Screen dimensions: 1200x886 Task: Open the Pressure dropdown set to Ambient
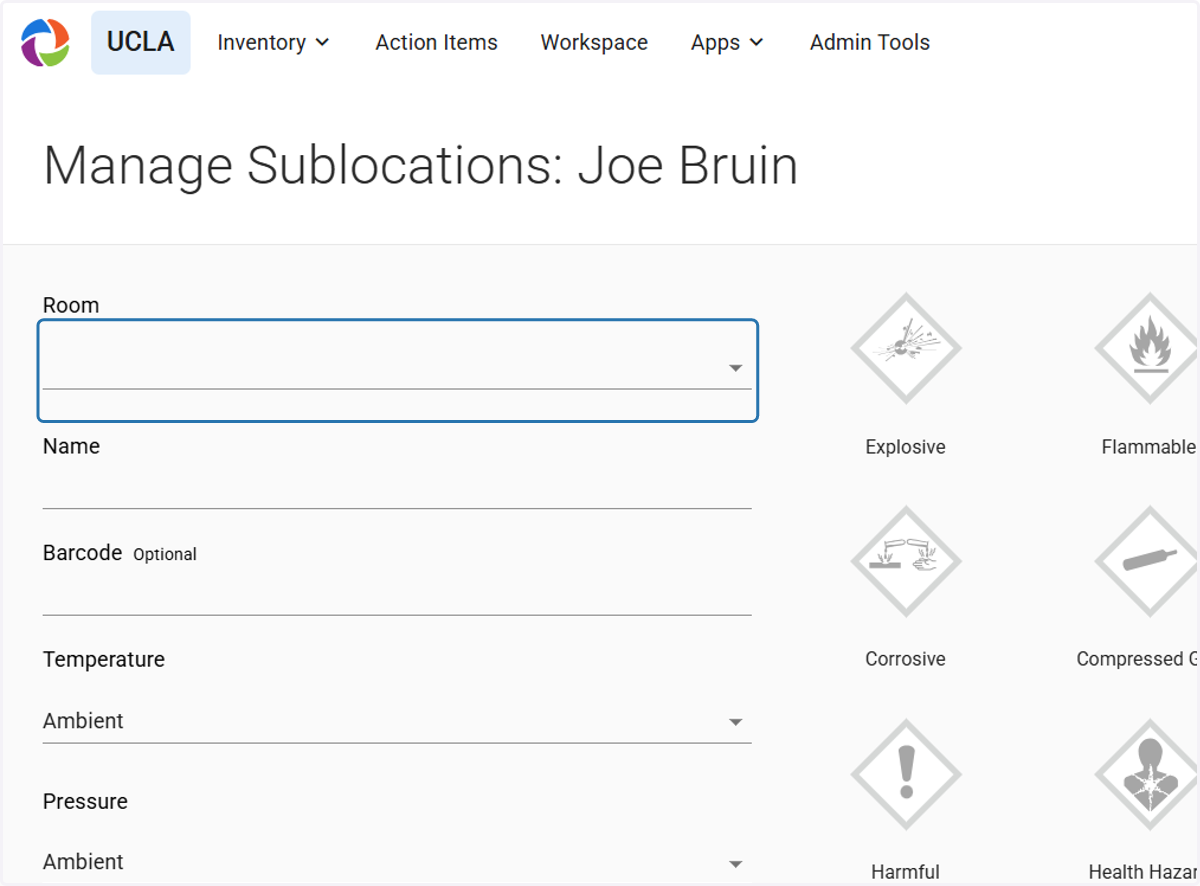397,862
